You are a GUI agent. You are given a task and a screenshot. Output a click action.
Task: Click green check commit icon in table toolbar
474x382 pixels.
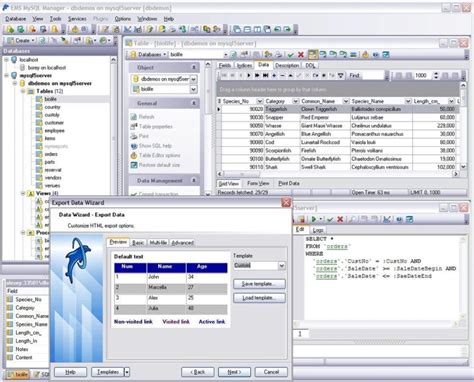(290, 54)
